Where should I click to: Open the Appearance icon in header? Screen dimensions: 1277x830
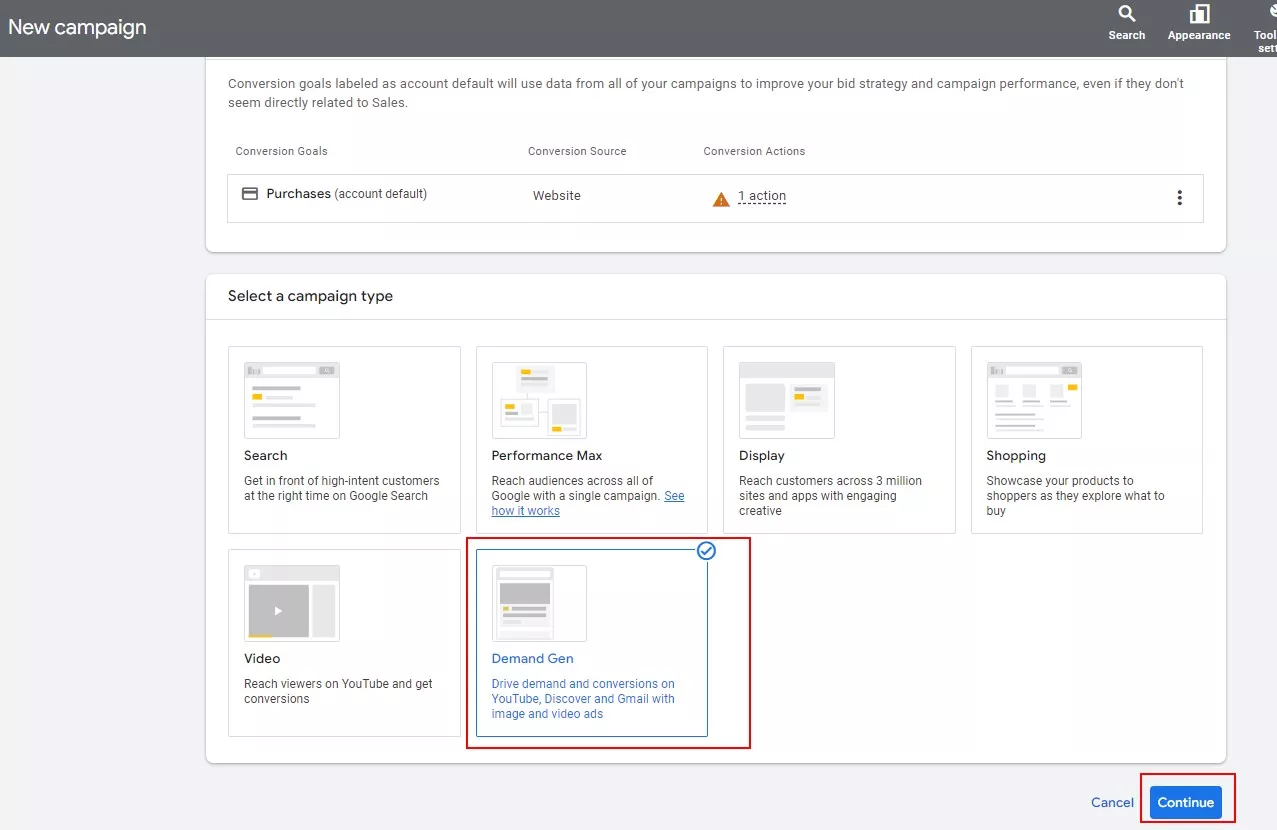click(1199, 23)
